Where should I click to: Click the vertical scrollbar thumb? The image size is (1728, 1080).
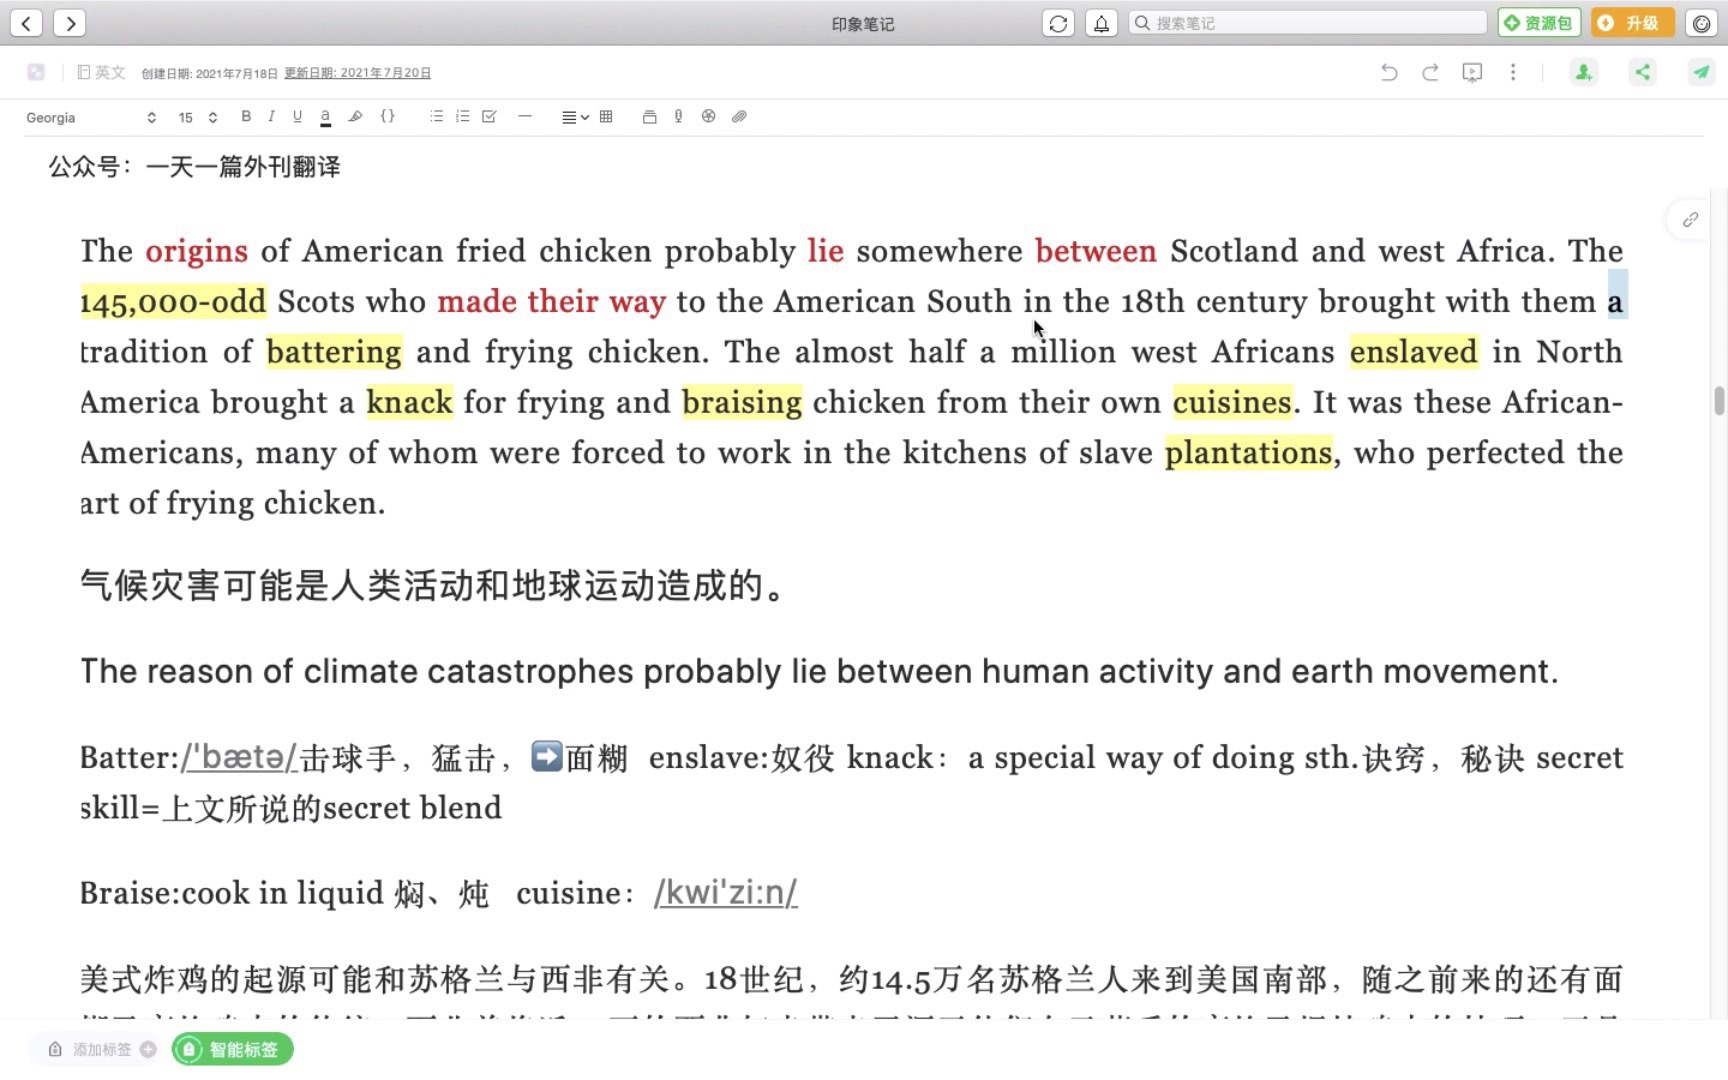1719,401
